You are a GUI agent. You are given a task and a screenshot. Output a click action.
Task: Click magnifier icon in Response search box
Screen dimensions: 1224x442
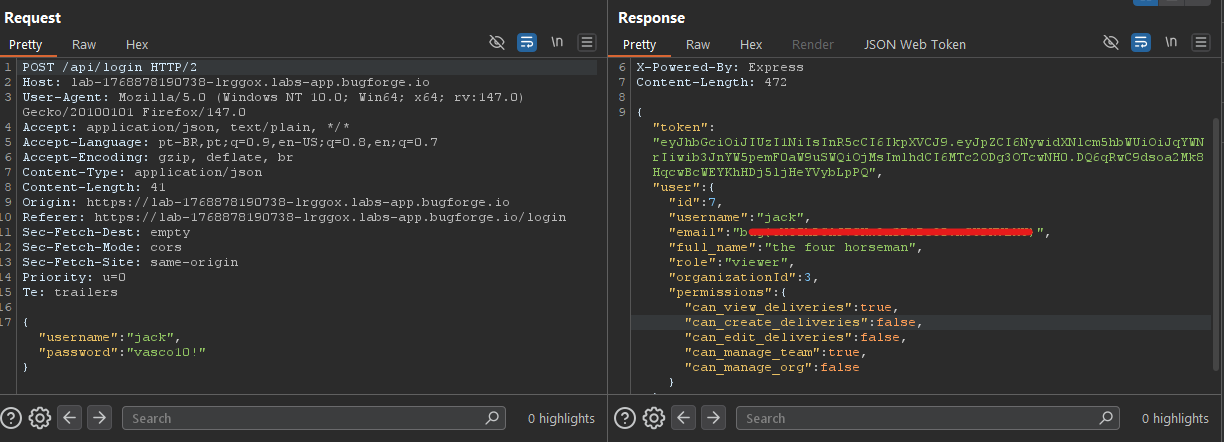coord(1106,418)
